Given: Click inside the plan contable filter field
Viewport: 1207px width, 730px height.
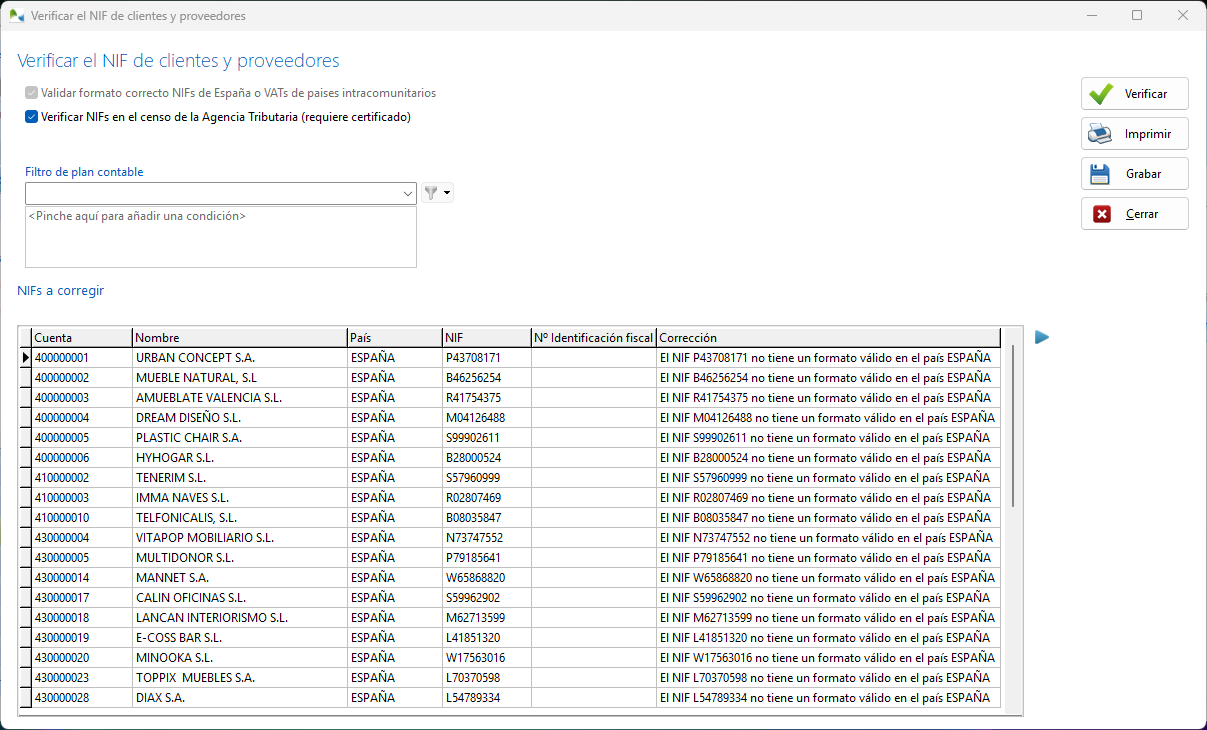Looking at the screenshot, I should coord(200,192).
